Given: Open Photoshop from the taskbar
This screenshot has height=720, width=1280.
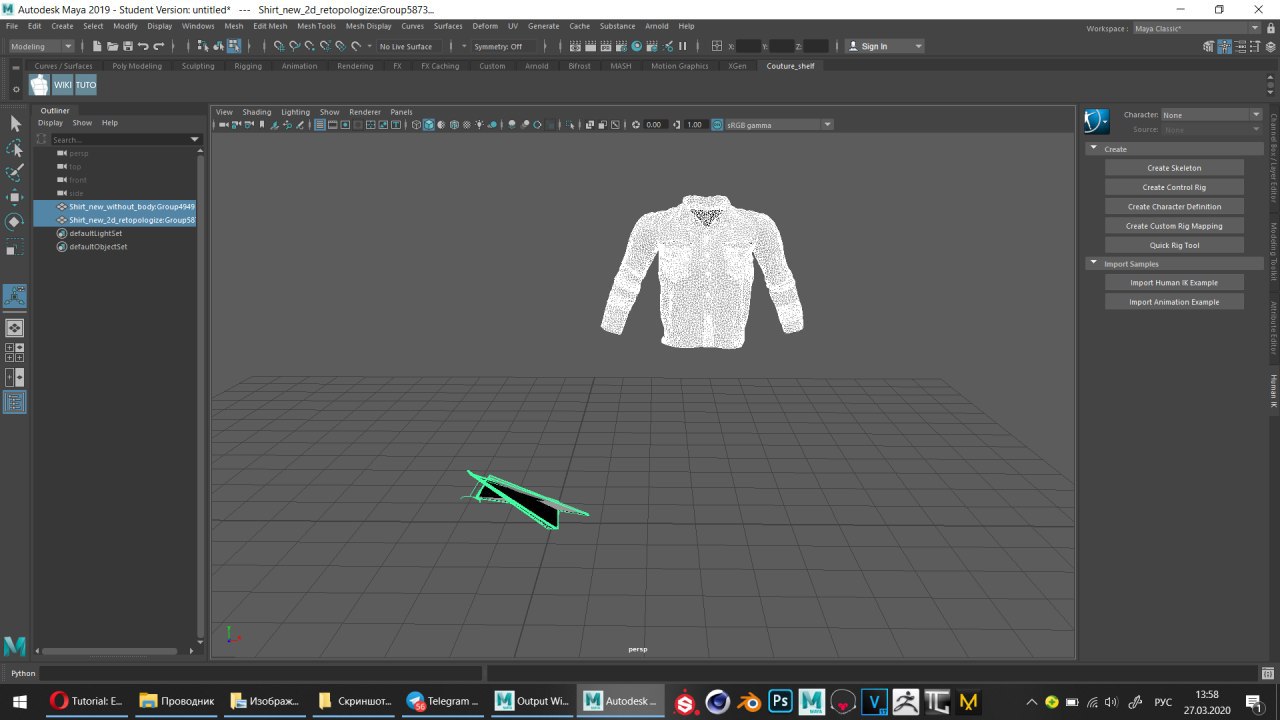Looking at the screenshot, I should point(781,701).
